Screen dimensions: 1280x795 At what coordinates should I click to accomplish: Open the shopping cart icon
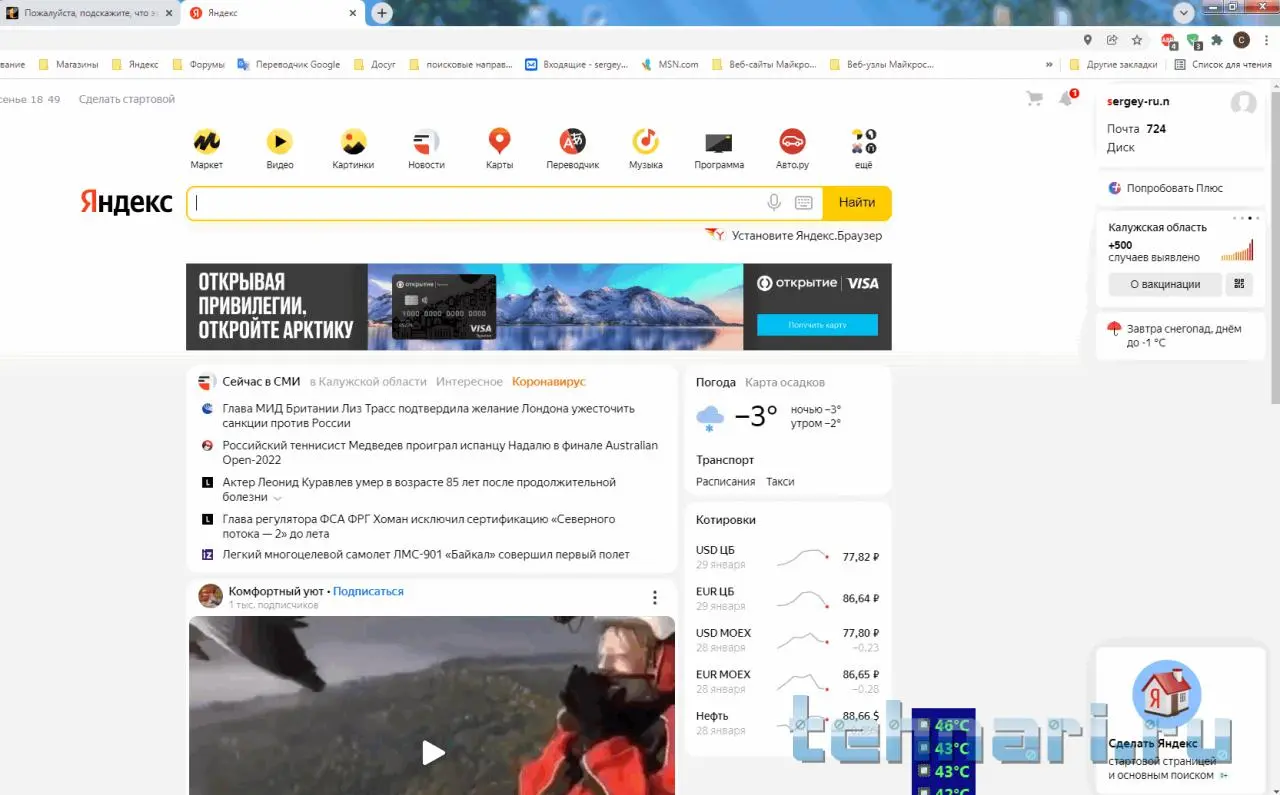[x=1035, y=99]
